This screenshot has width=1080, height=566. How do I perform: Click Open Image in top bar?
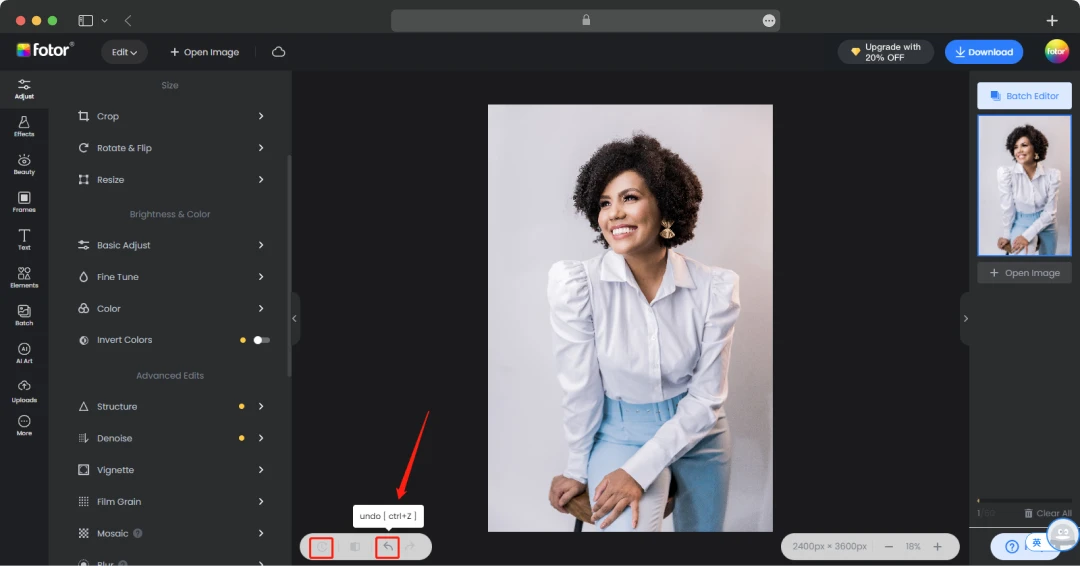[205, 52]
